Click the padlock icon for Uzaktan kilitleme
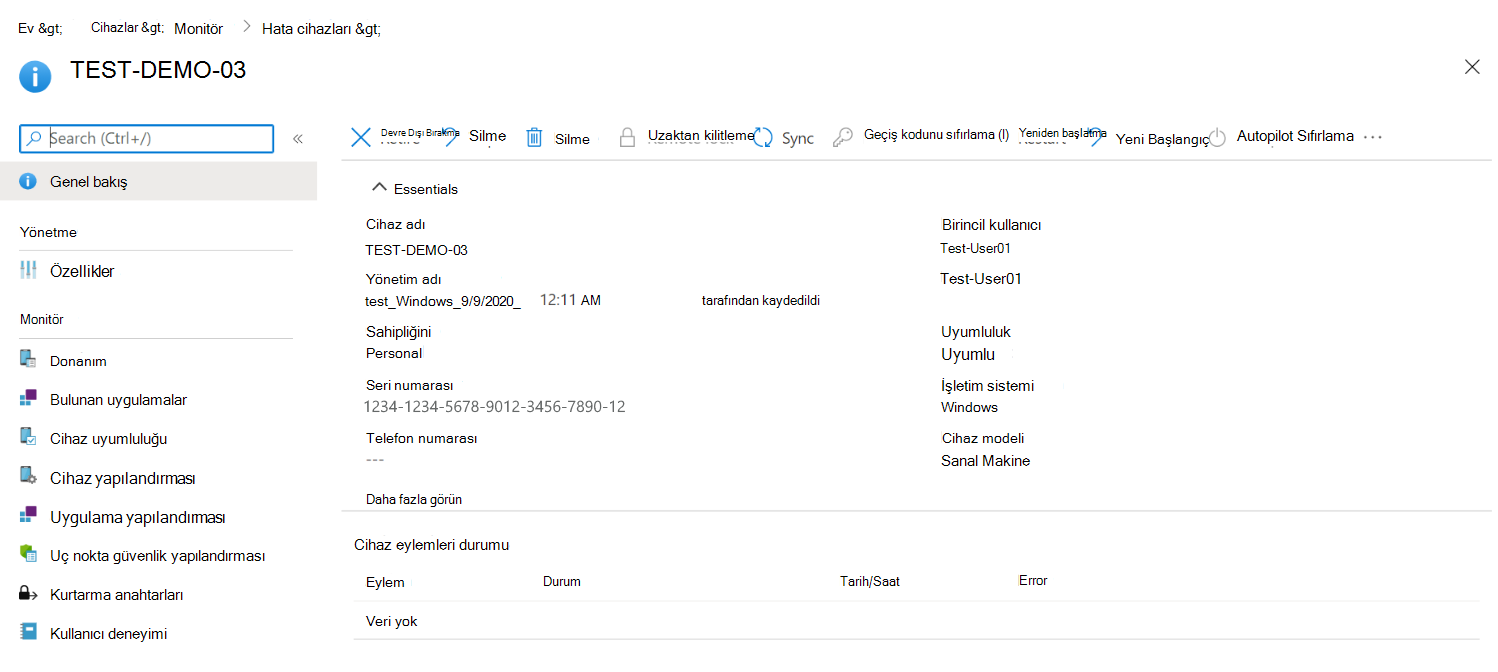The image size is (1498, 672). (x=627, y=138)
